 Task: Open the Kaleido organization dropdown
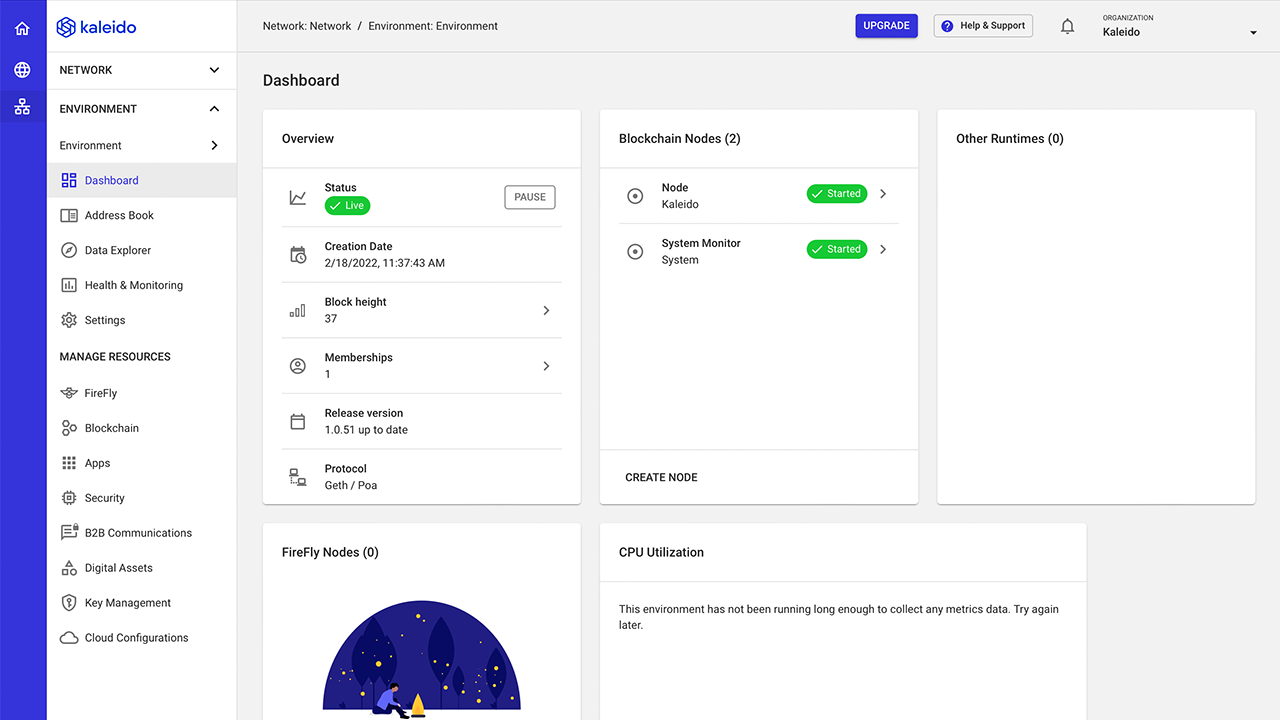(x=1251, y=31)
